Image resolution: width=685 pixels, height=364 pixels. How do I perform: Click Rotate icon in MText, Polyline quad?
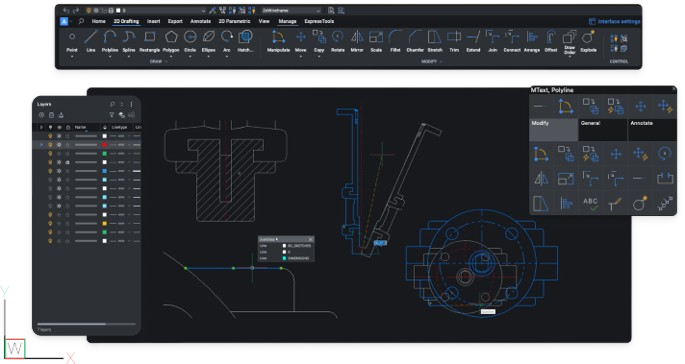(x=664, y=153)
